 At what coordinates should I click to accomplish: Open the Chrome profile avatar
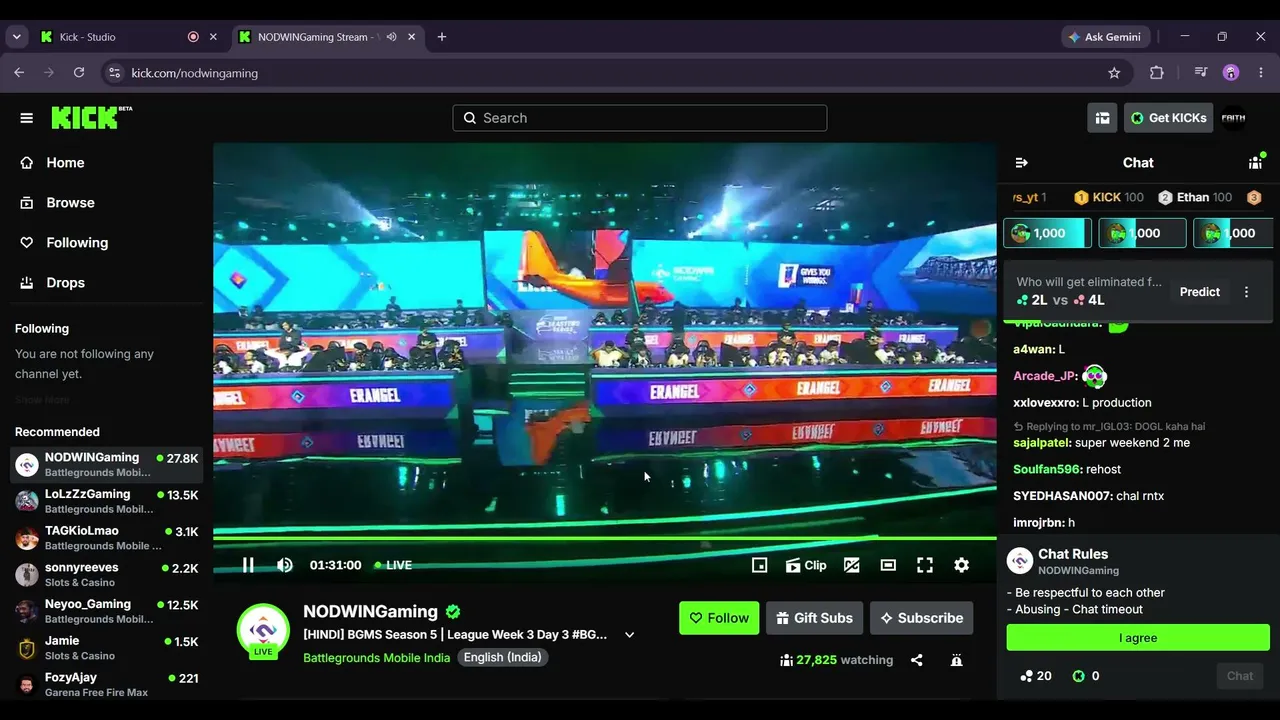(1231, 73)
